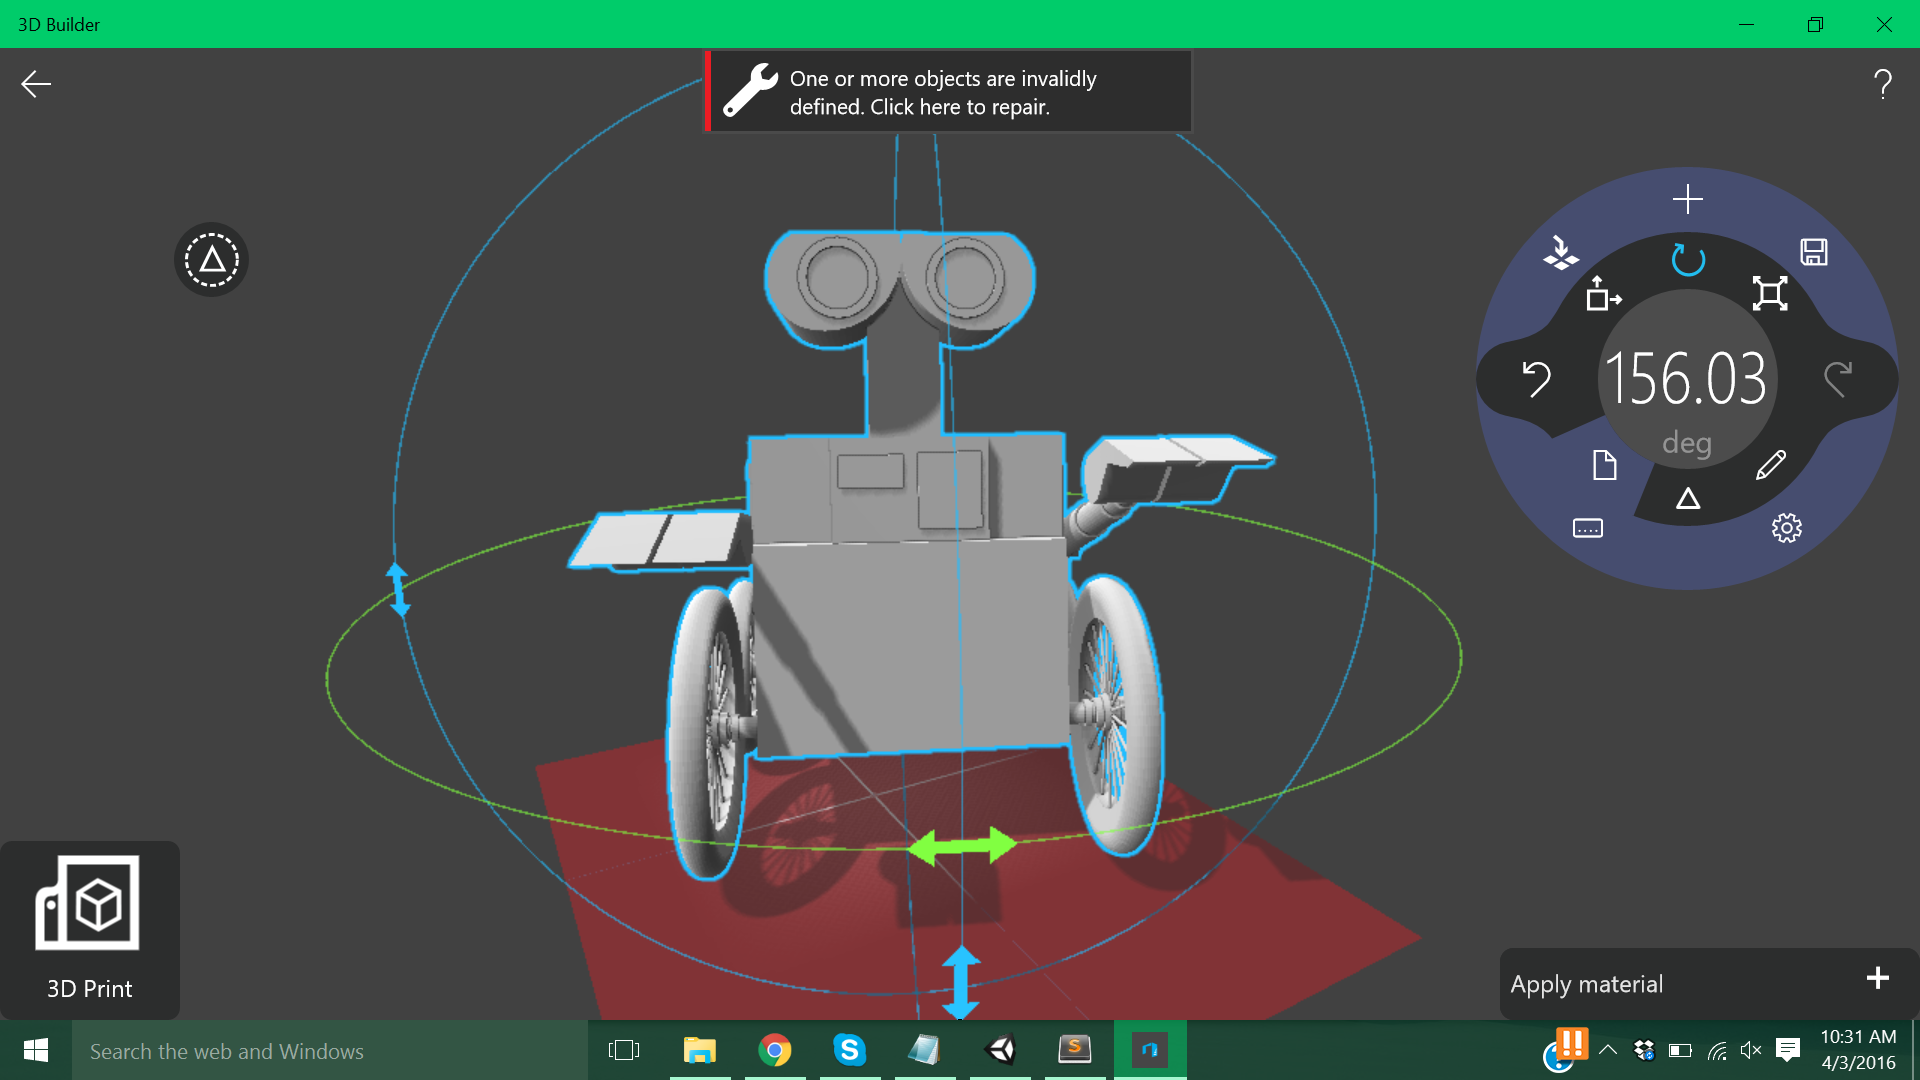The image size is (1920, 1080).
Task: Select the Move tool icon
Action: (1603, 294)
